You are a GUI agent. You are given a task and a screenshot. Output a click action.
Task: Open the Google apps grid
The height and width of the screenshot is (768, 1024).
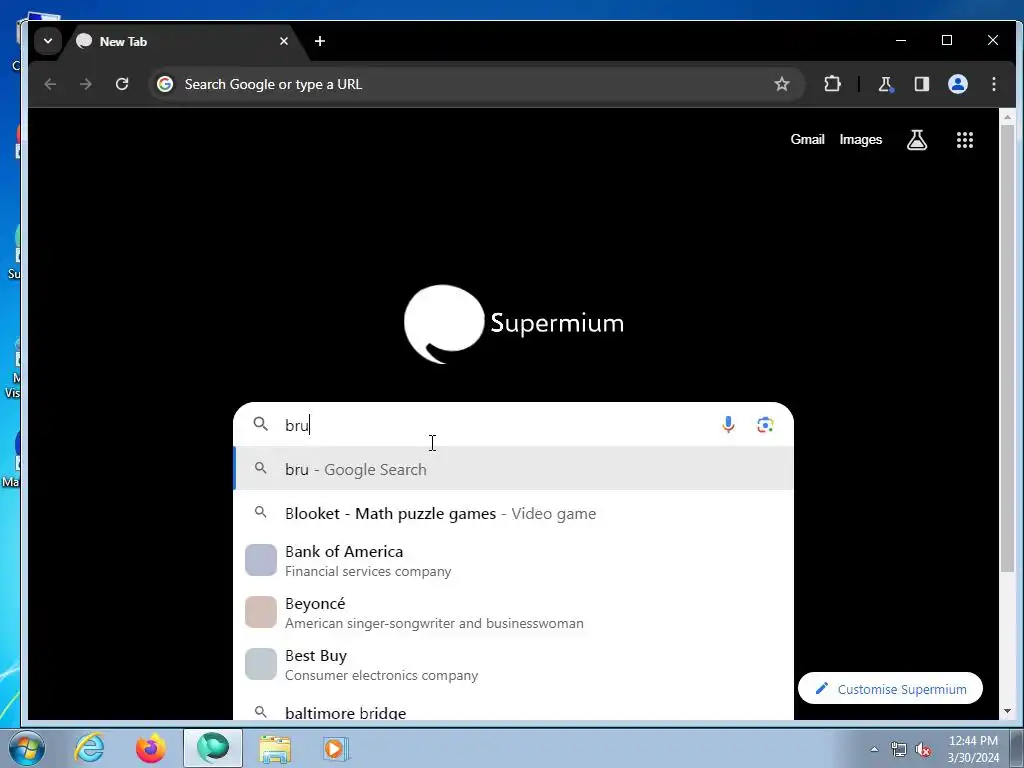click(x=965, y=140)
